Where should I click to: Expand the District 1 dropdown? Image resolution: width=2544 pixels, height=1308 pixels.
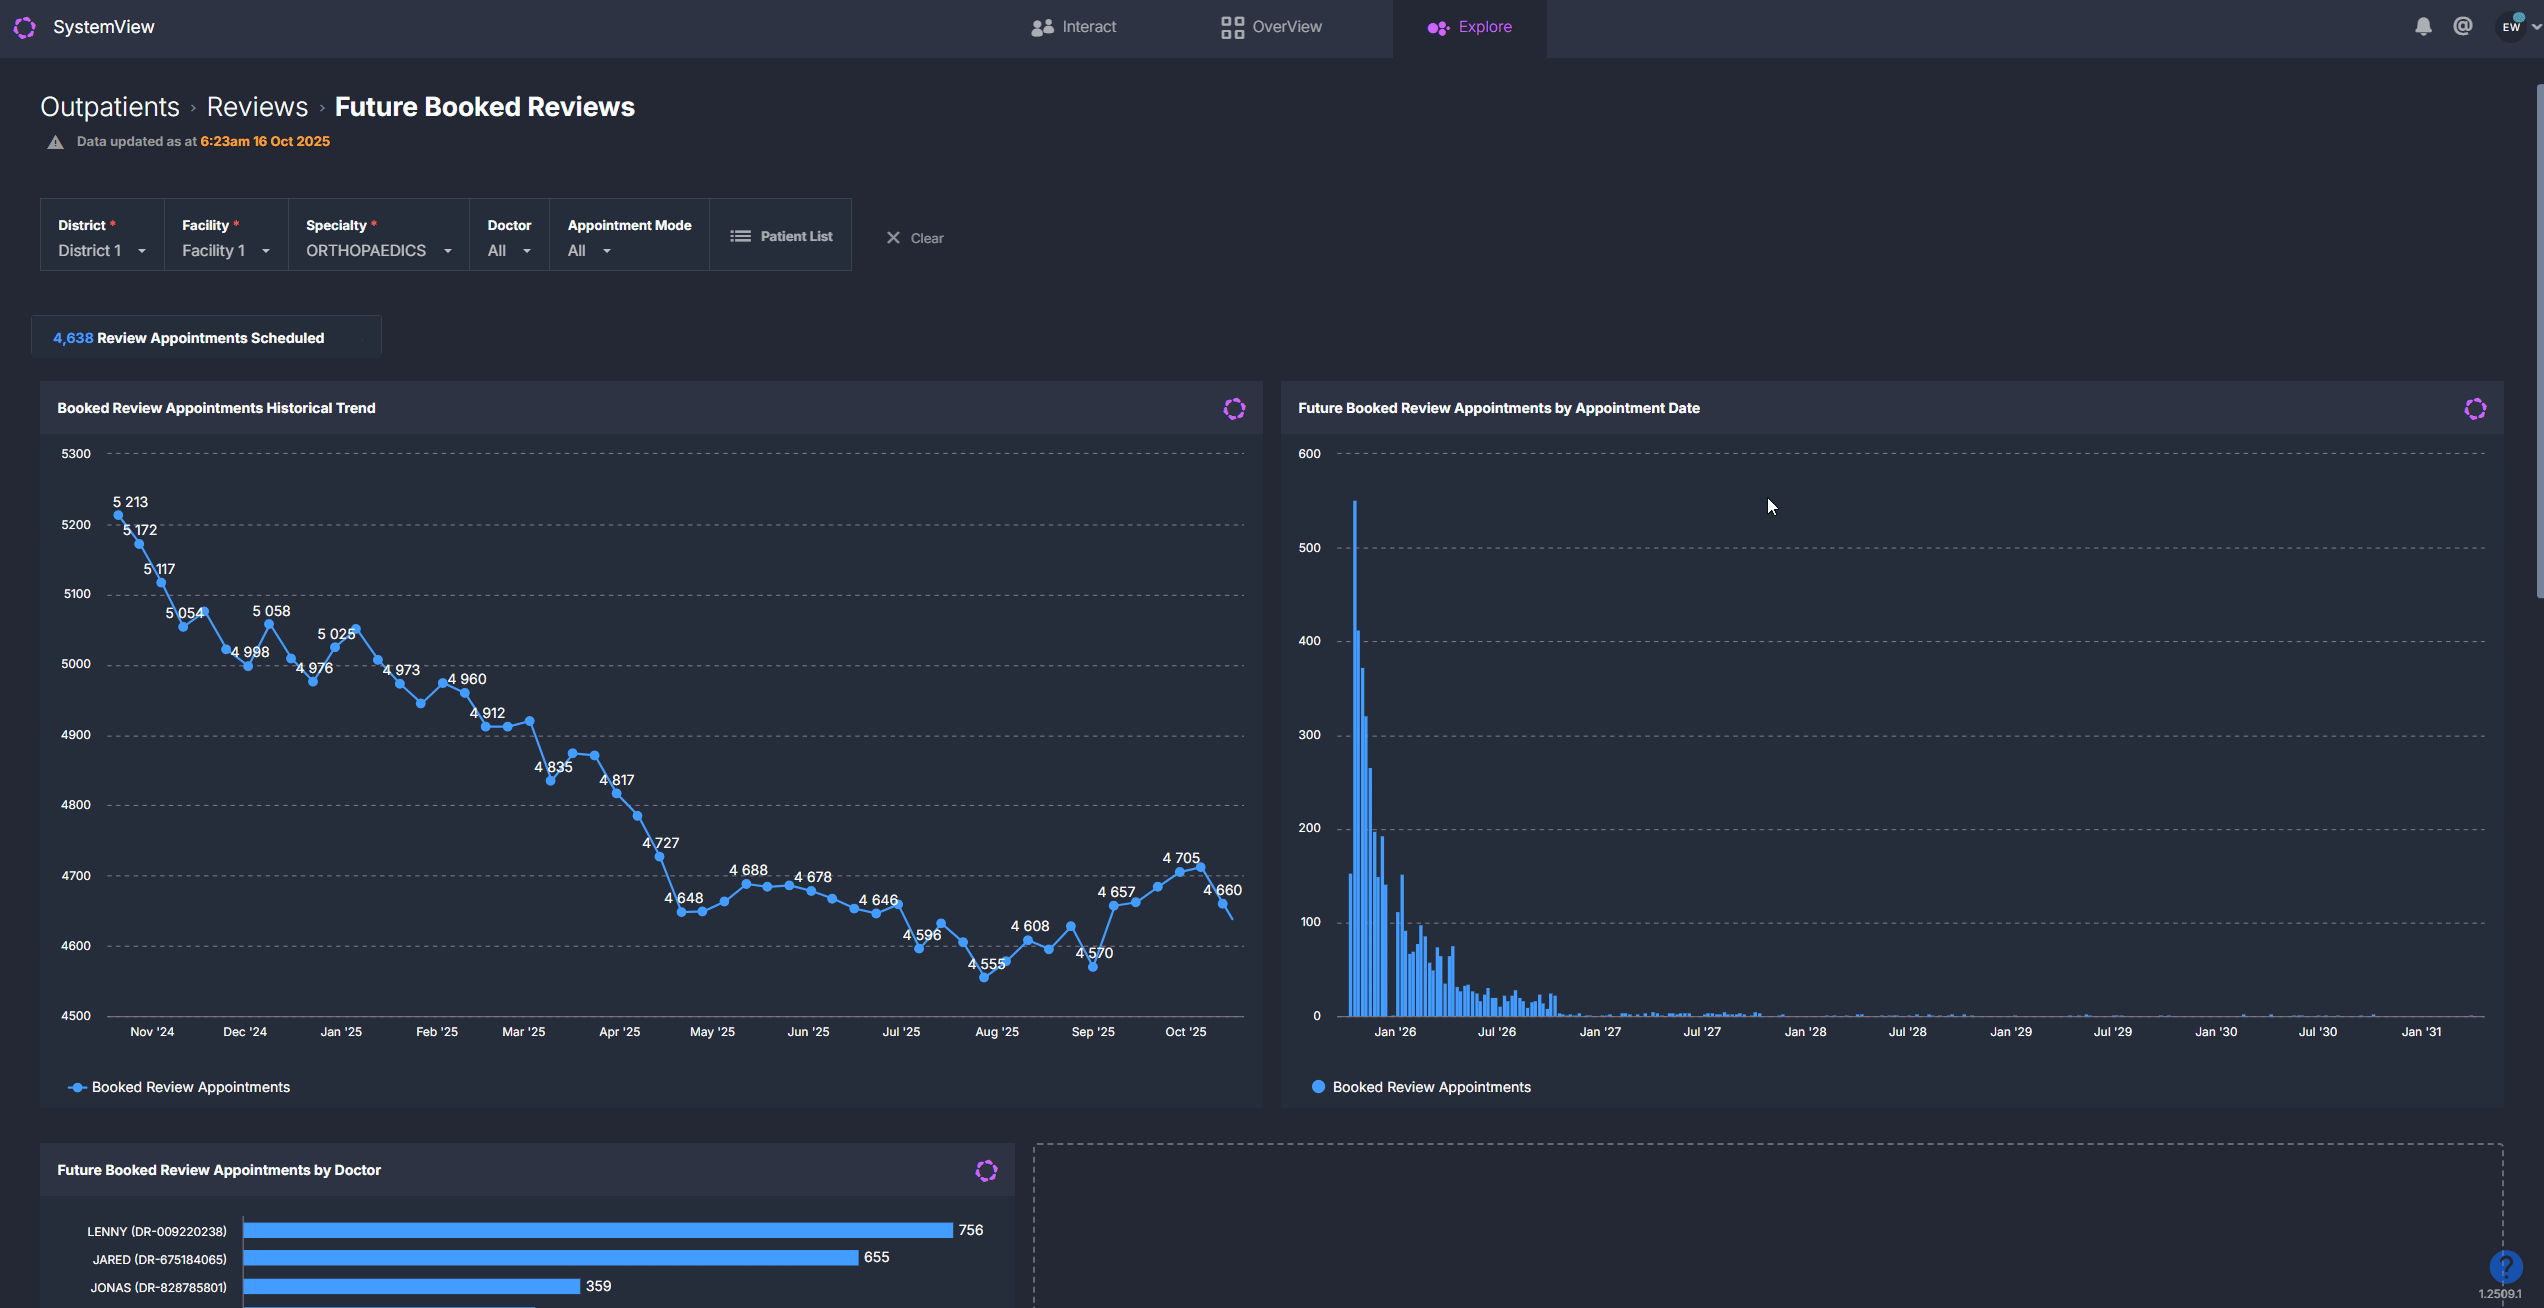102,251
